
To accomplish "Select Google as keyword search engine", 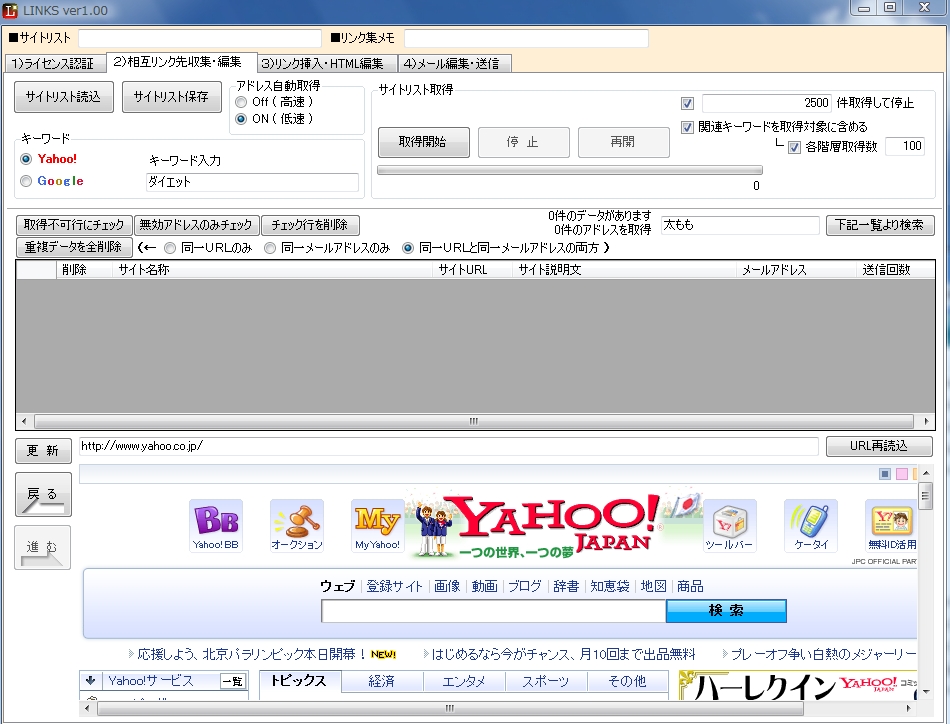I will click(x=26, y=181).
